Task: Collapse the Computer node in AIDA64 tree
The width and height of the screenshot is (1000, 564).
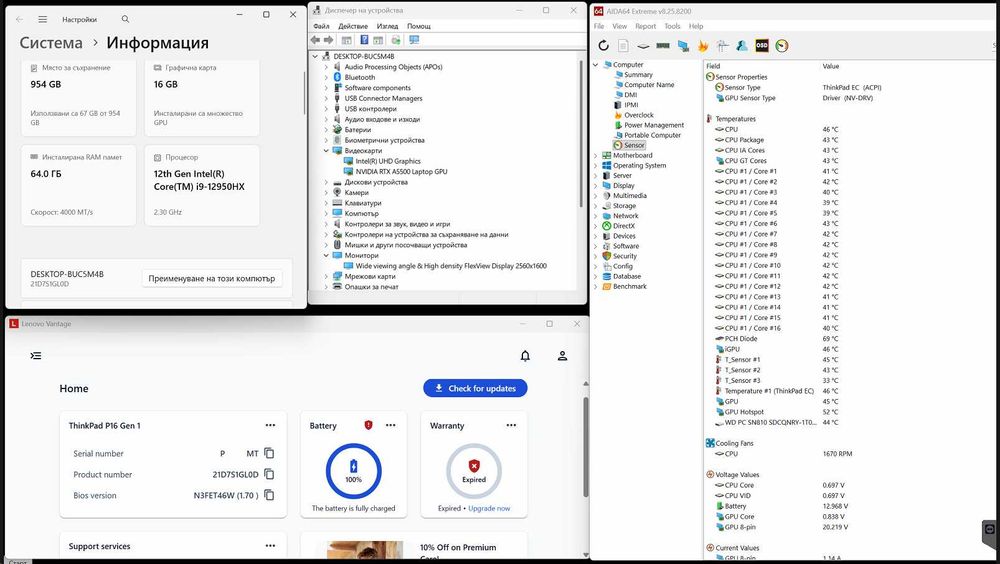Action: [596, 64]
